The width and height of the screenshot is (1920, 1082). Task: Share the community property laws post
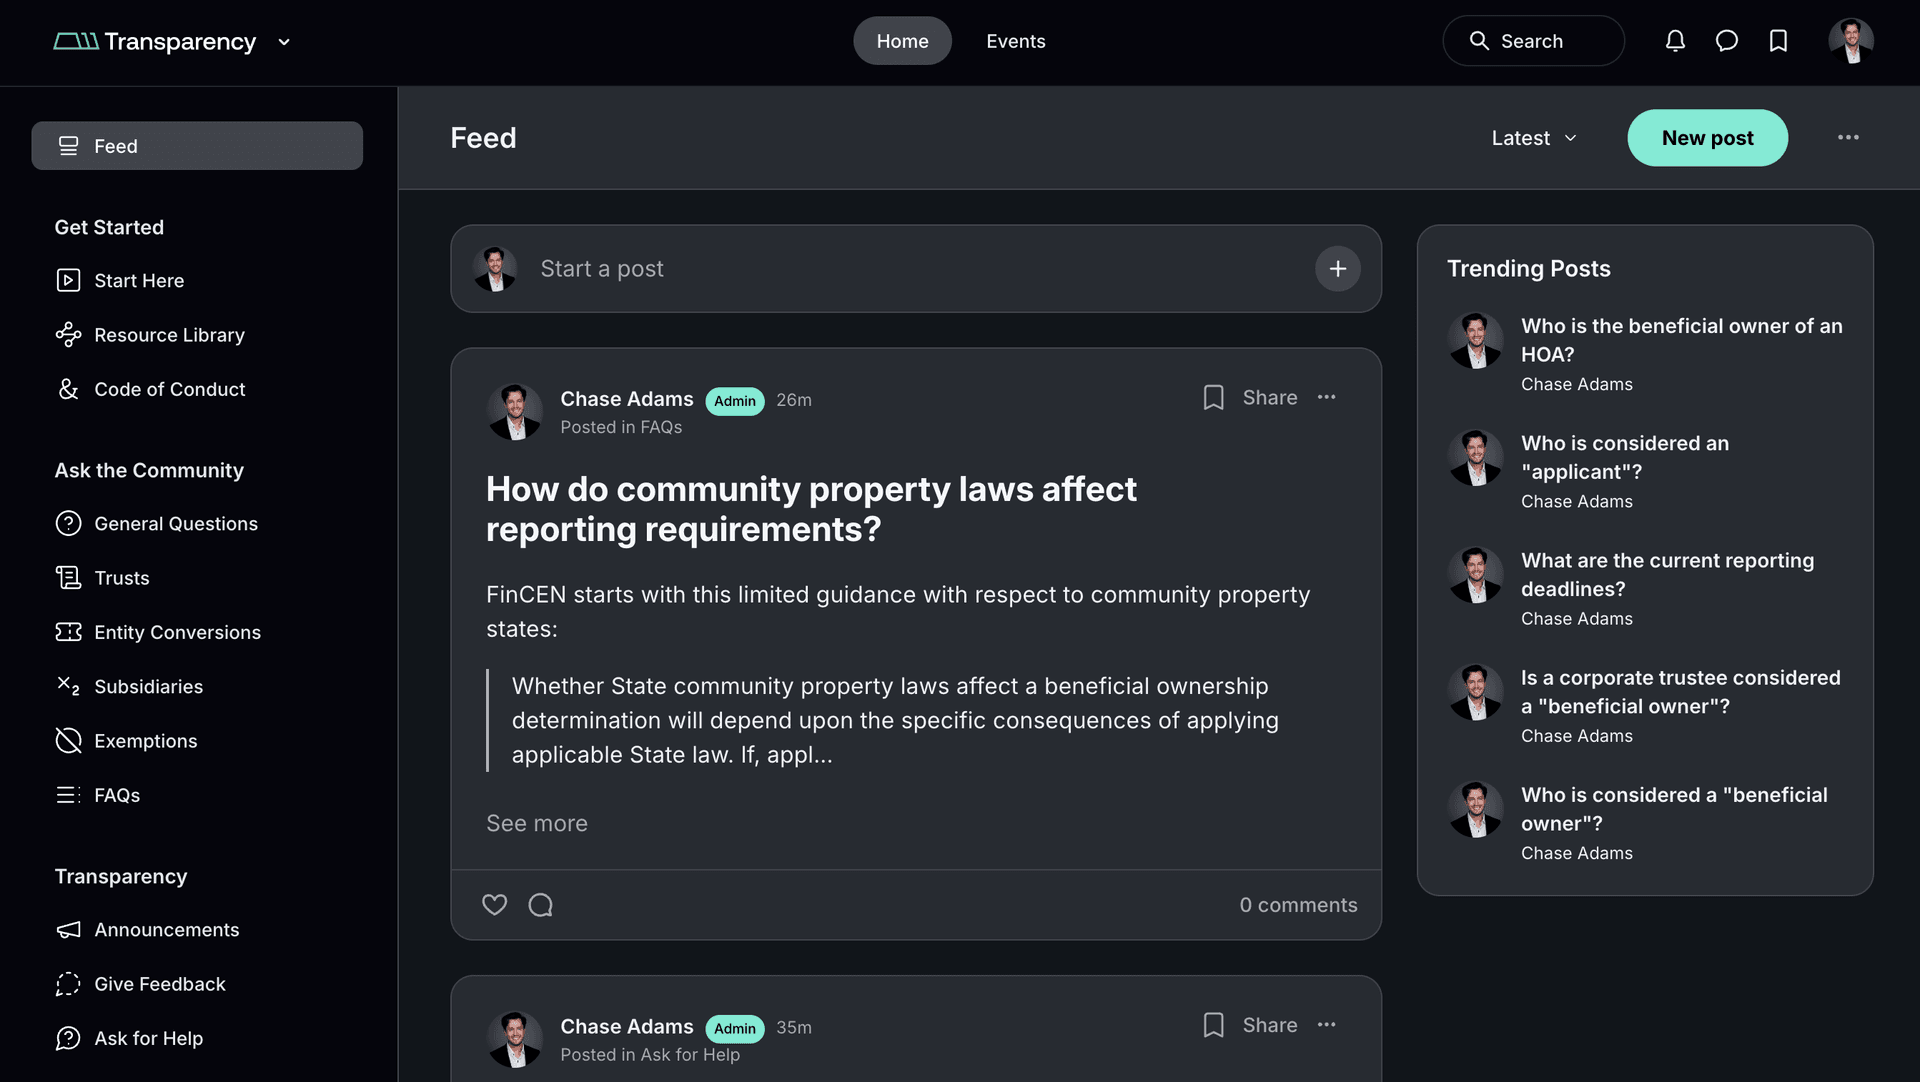point(1270,398)
